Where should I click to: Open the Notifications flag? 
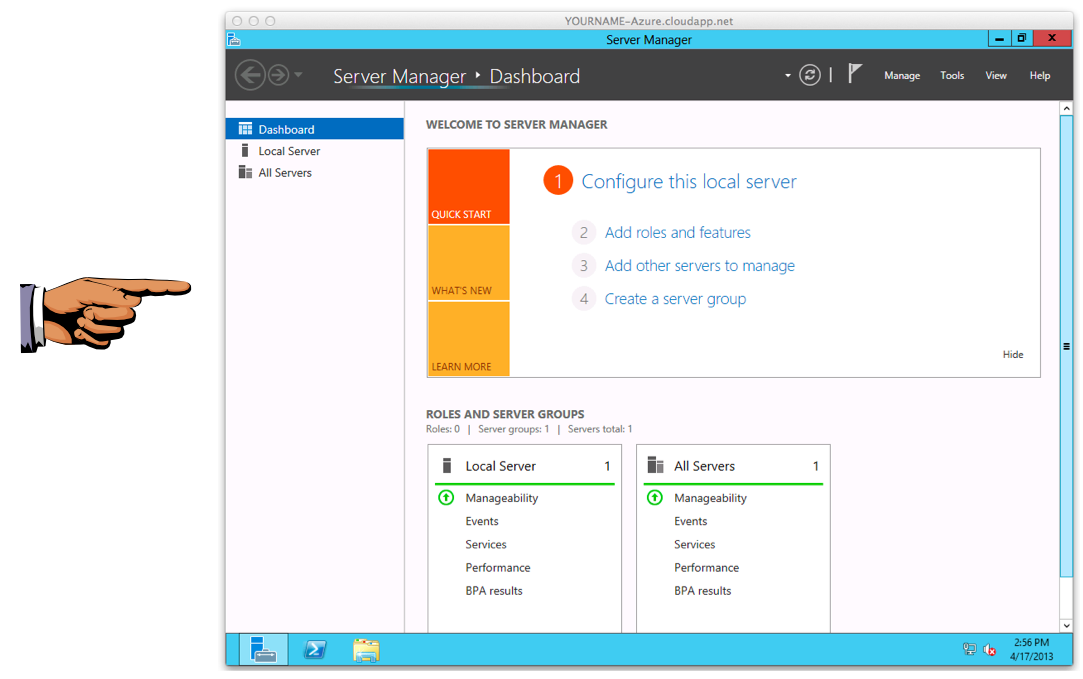[854, 73]
